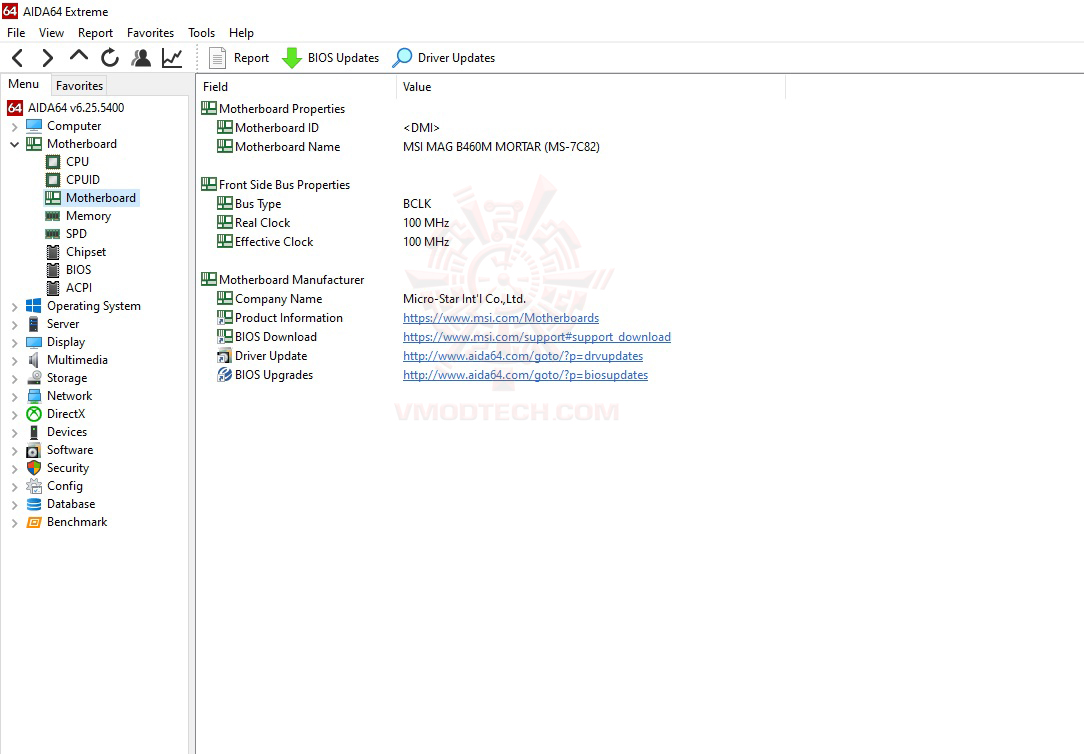The image size is (1084, 754).
Task: Switch to the Favorites tab
Action: [79, 85]
